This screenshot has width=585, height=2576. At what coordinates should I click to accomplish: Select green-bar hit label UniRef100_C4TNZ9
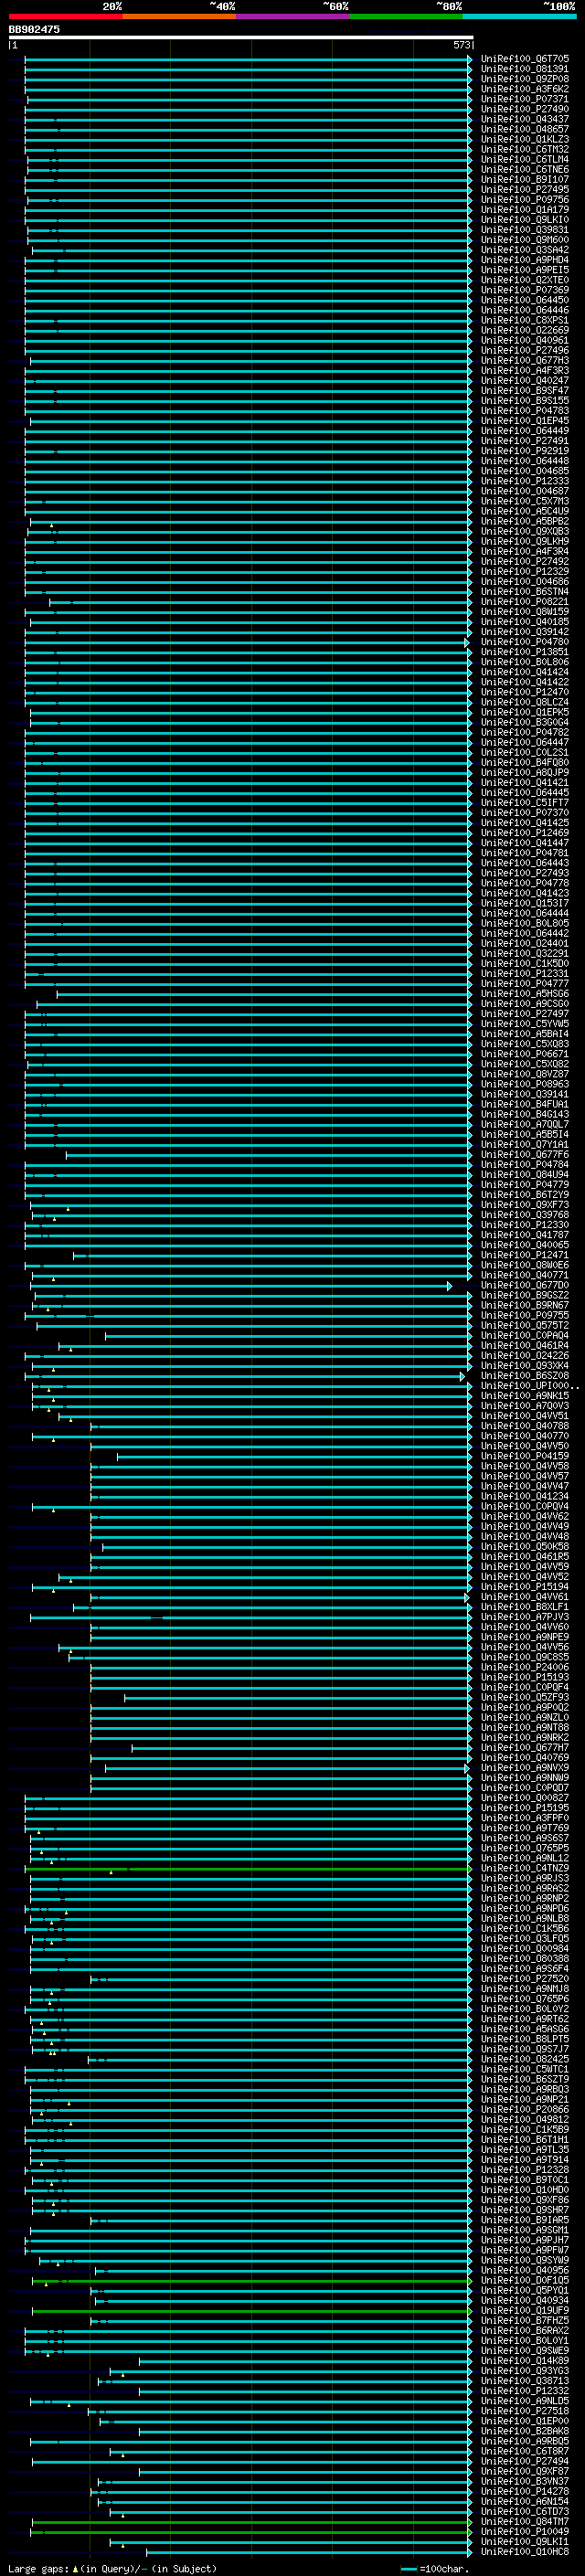pos(525,1868)
